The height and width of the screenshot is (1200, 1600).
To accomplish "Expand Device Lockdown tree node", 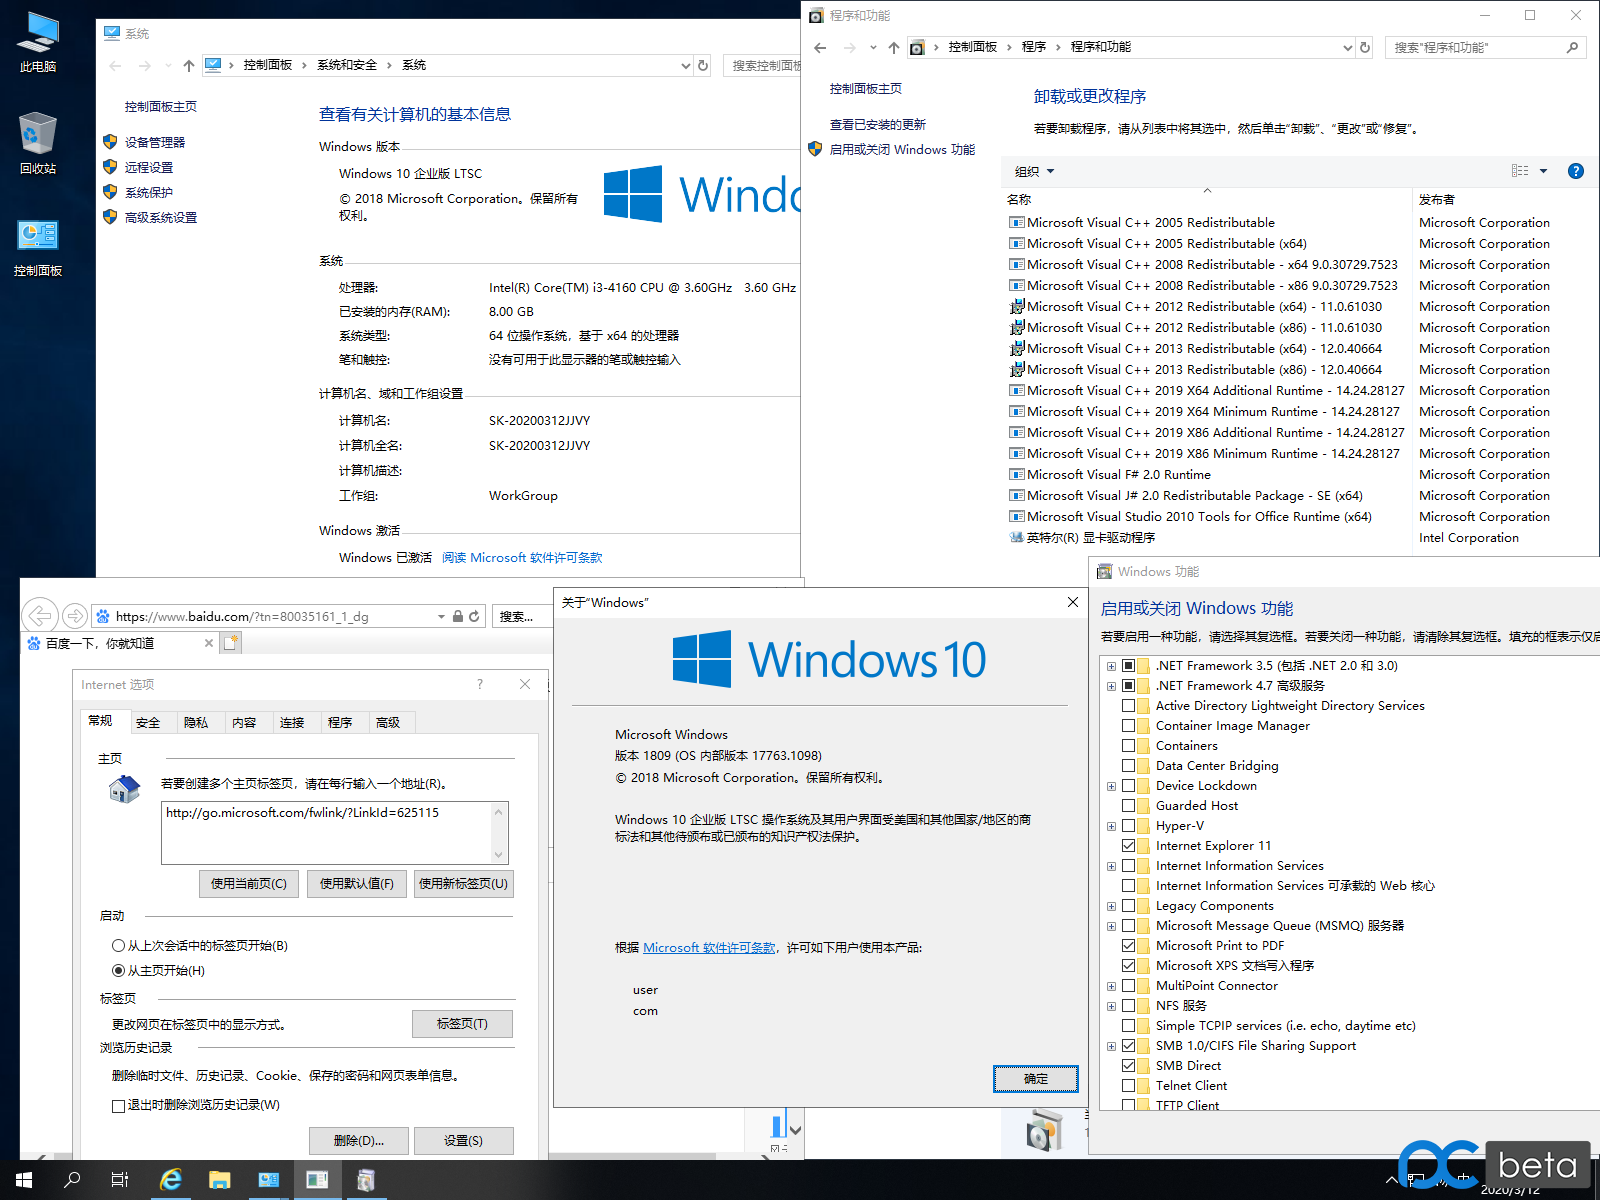I will [x=1111, y=786].
